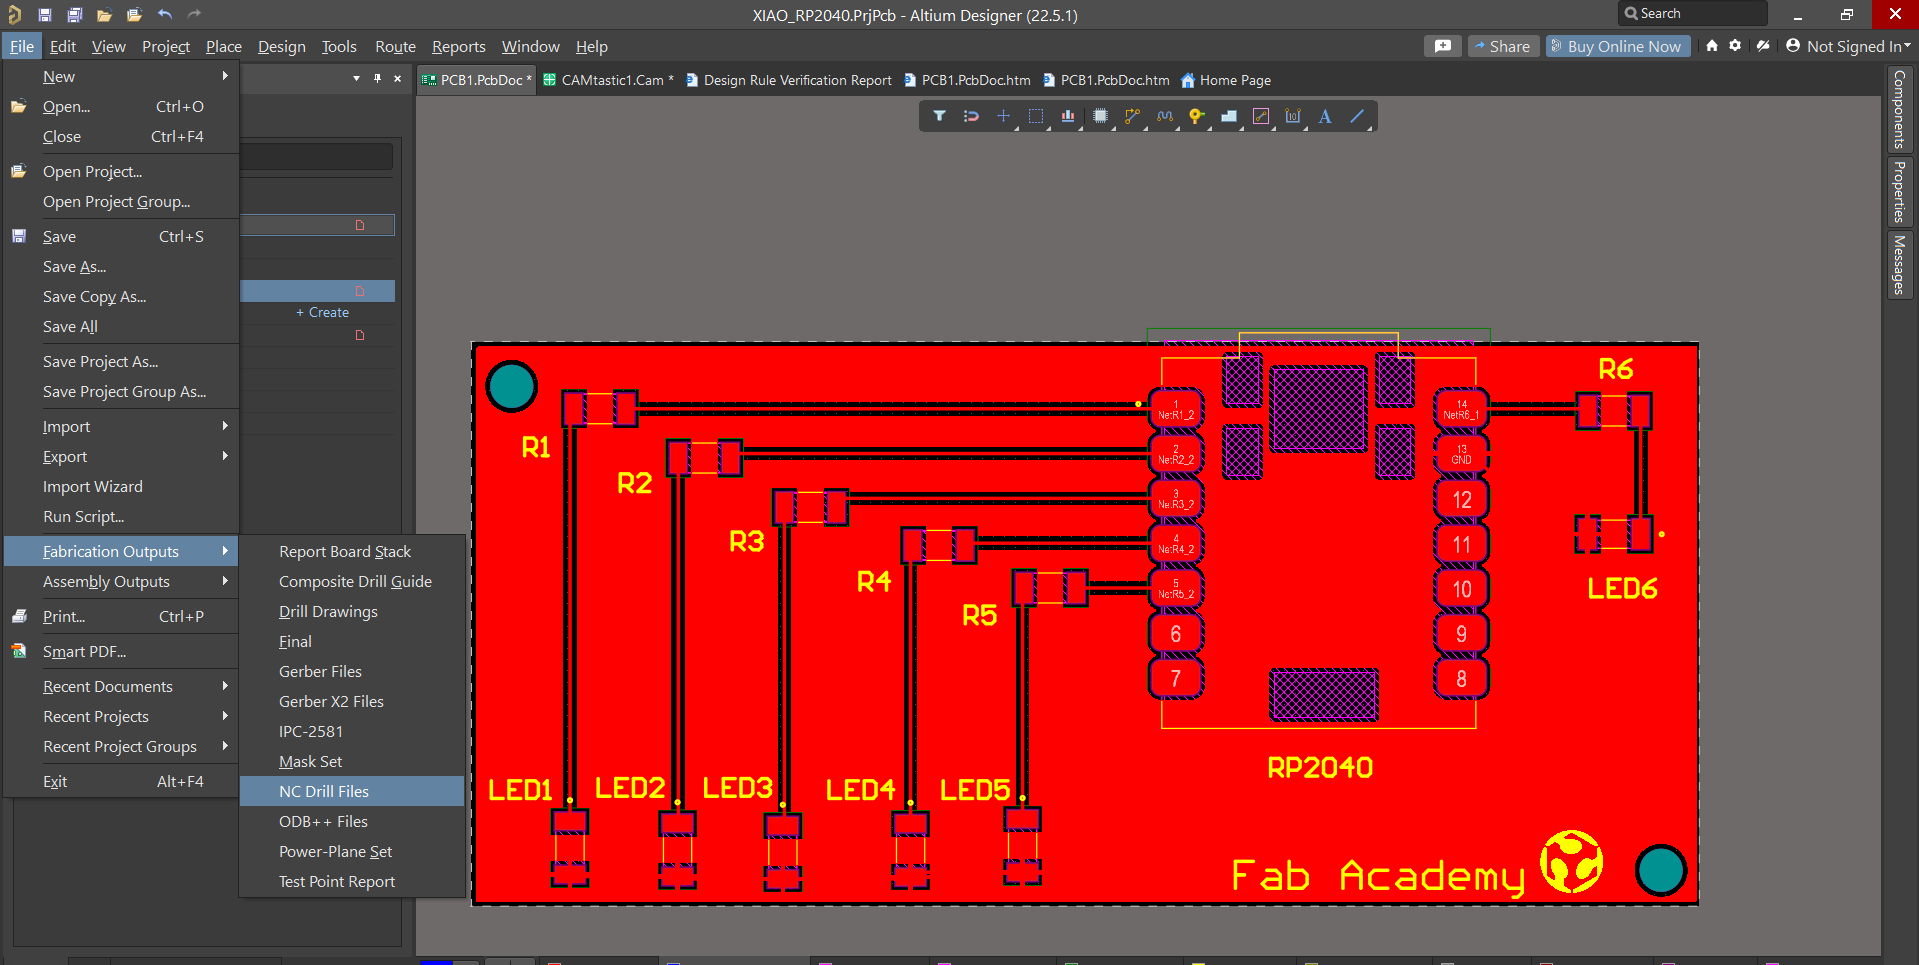Select the Place Component chip tool
The height and width of the screenshot is (965, 1919).
1101,117
